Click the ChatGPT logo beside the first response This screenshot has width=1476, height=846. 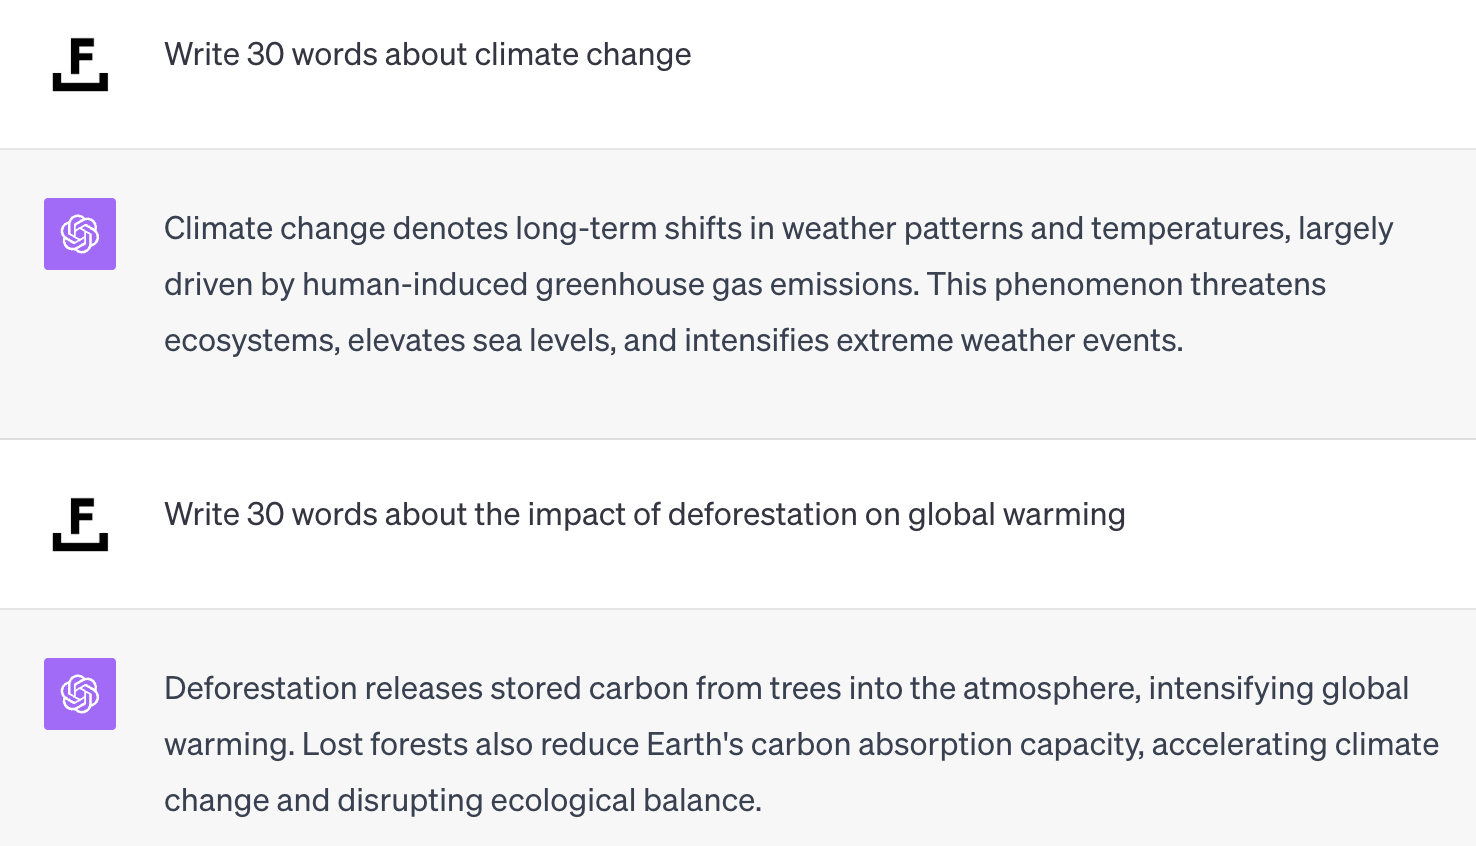pos(80,234)
